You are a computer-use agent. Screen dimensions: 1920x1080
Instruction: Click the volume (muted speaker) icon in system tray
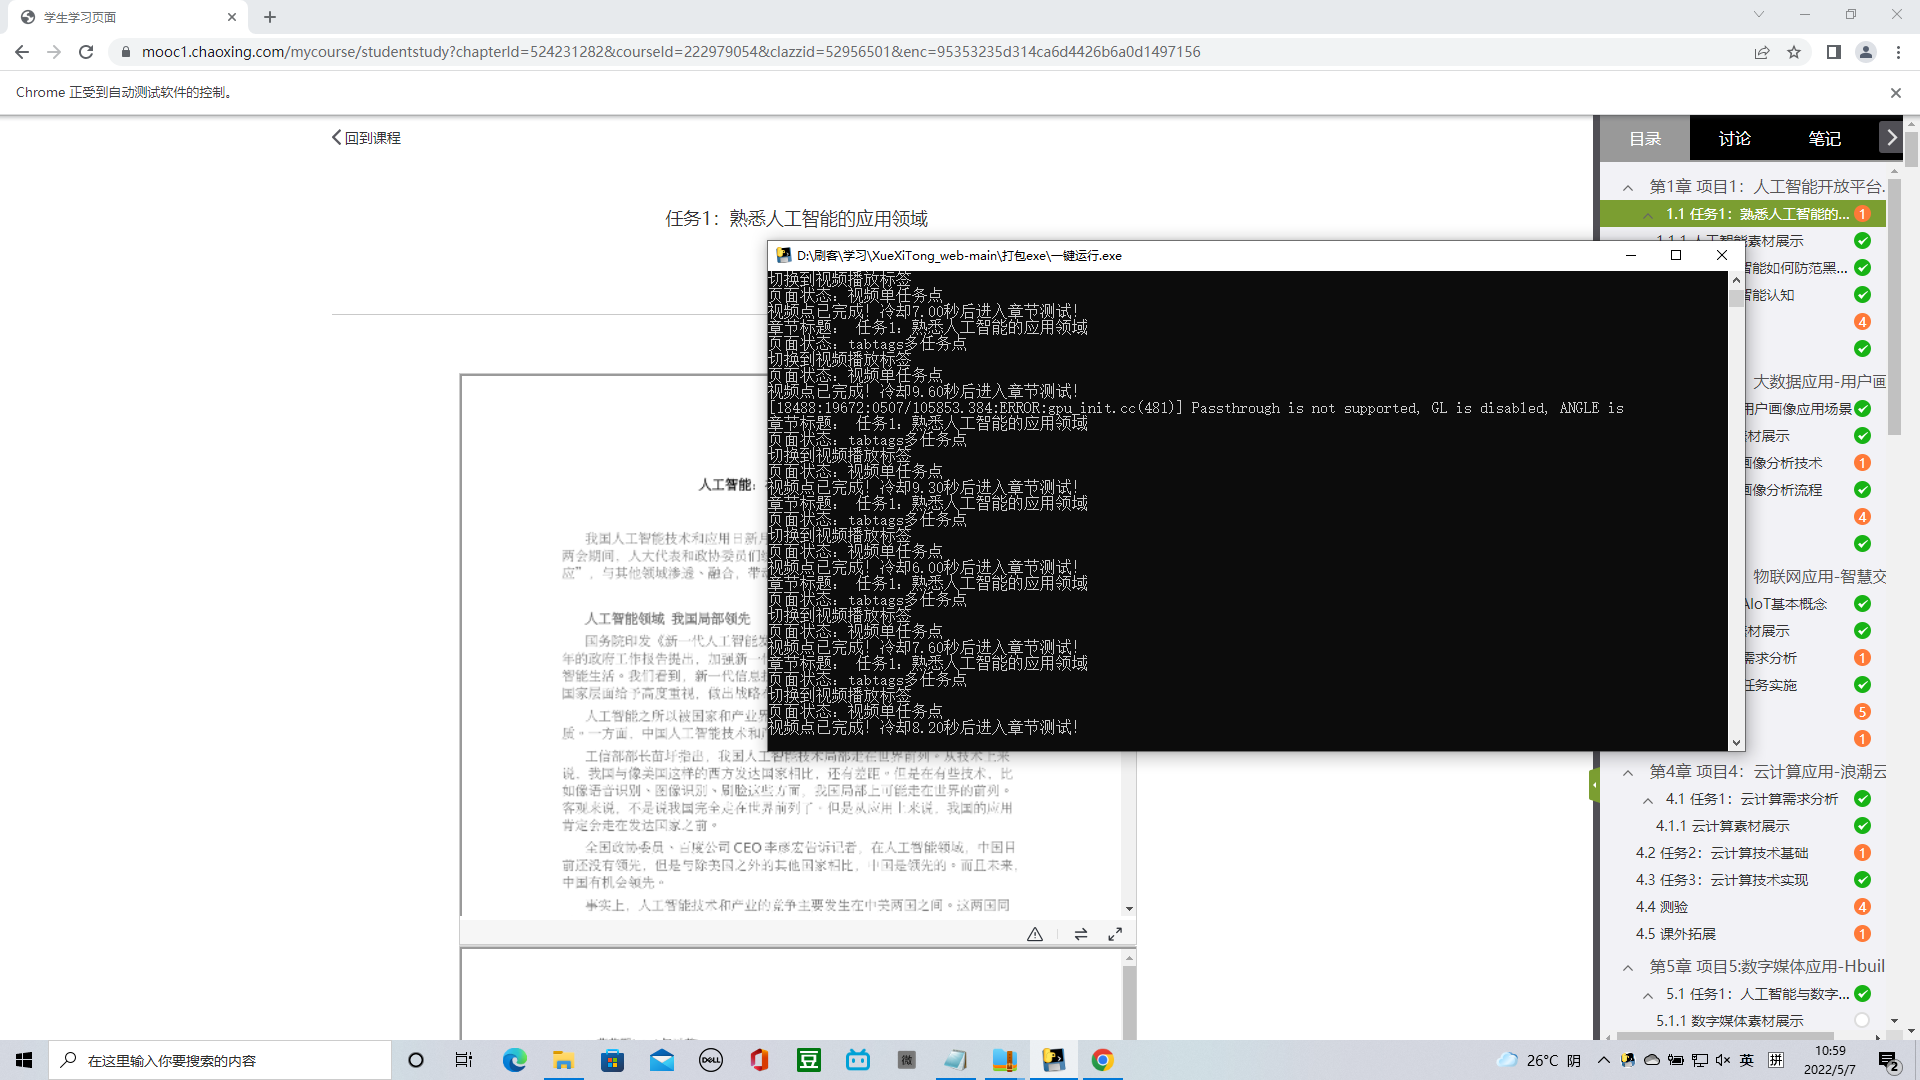coord(1721,1061)
